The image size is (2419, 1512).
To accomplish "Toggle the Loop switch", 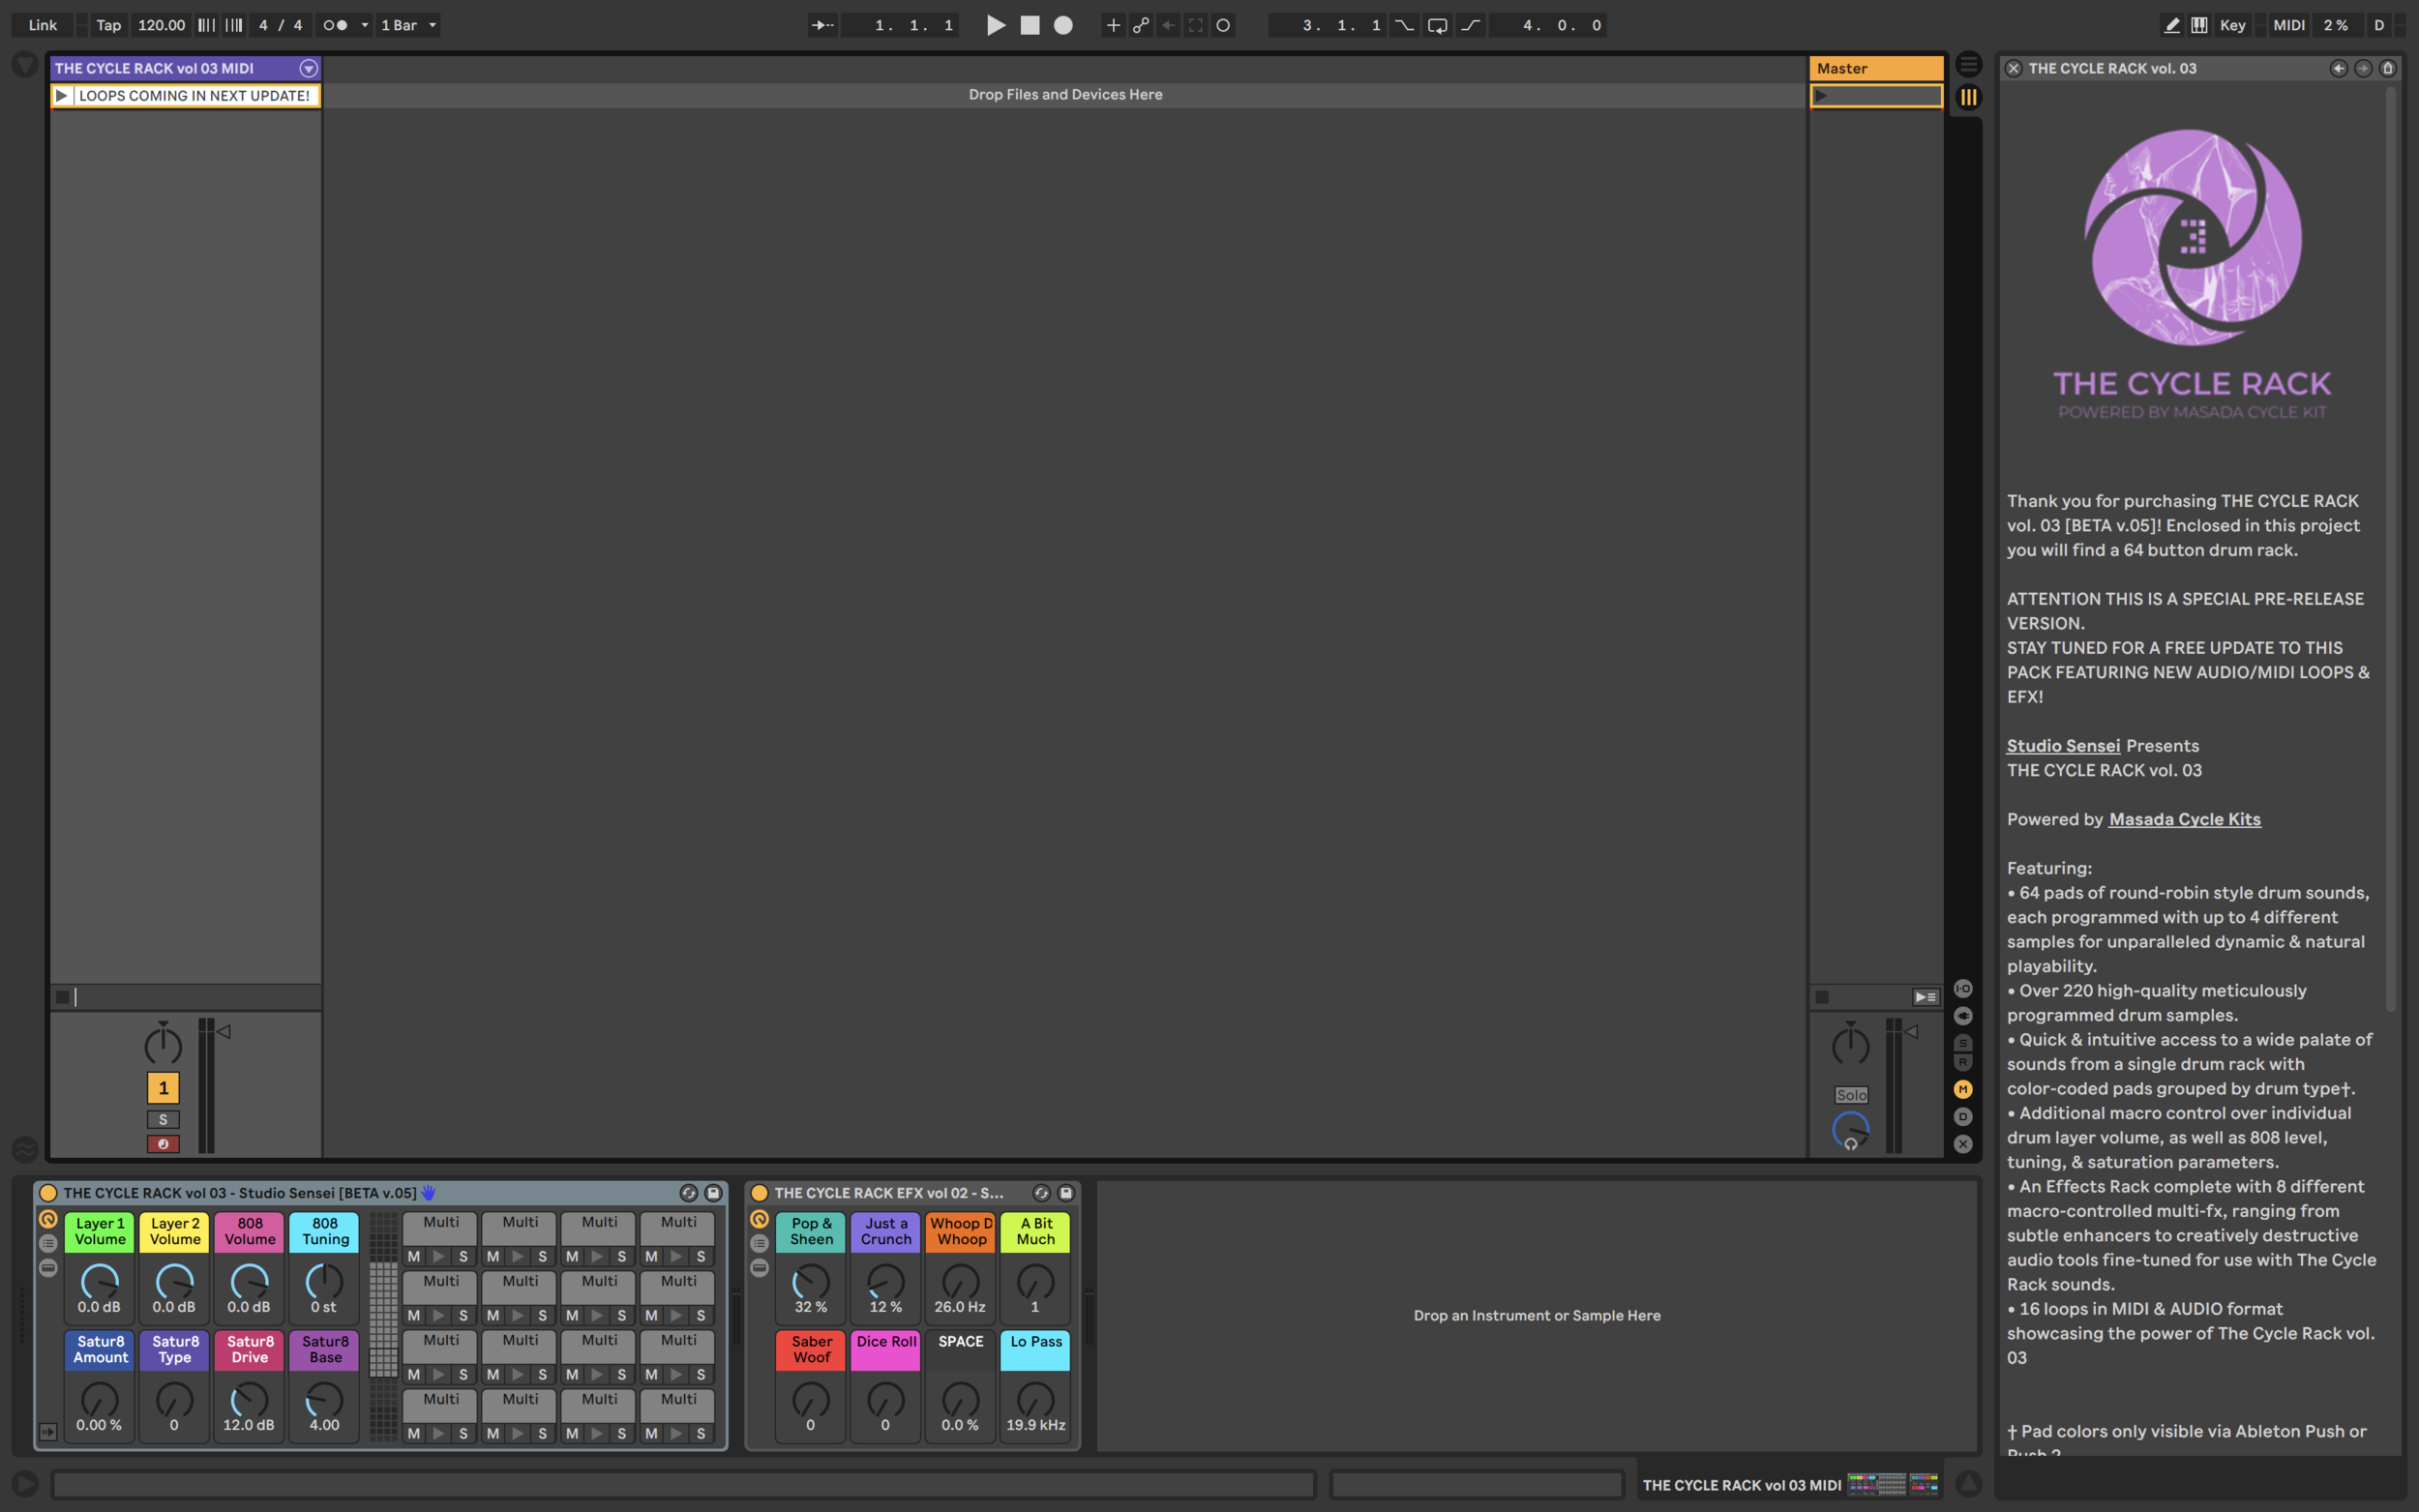I will pyautogui.click(x=1437, y=25).
